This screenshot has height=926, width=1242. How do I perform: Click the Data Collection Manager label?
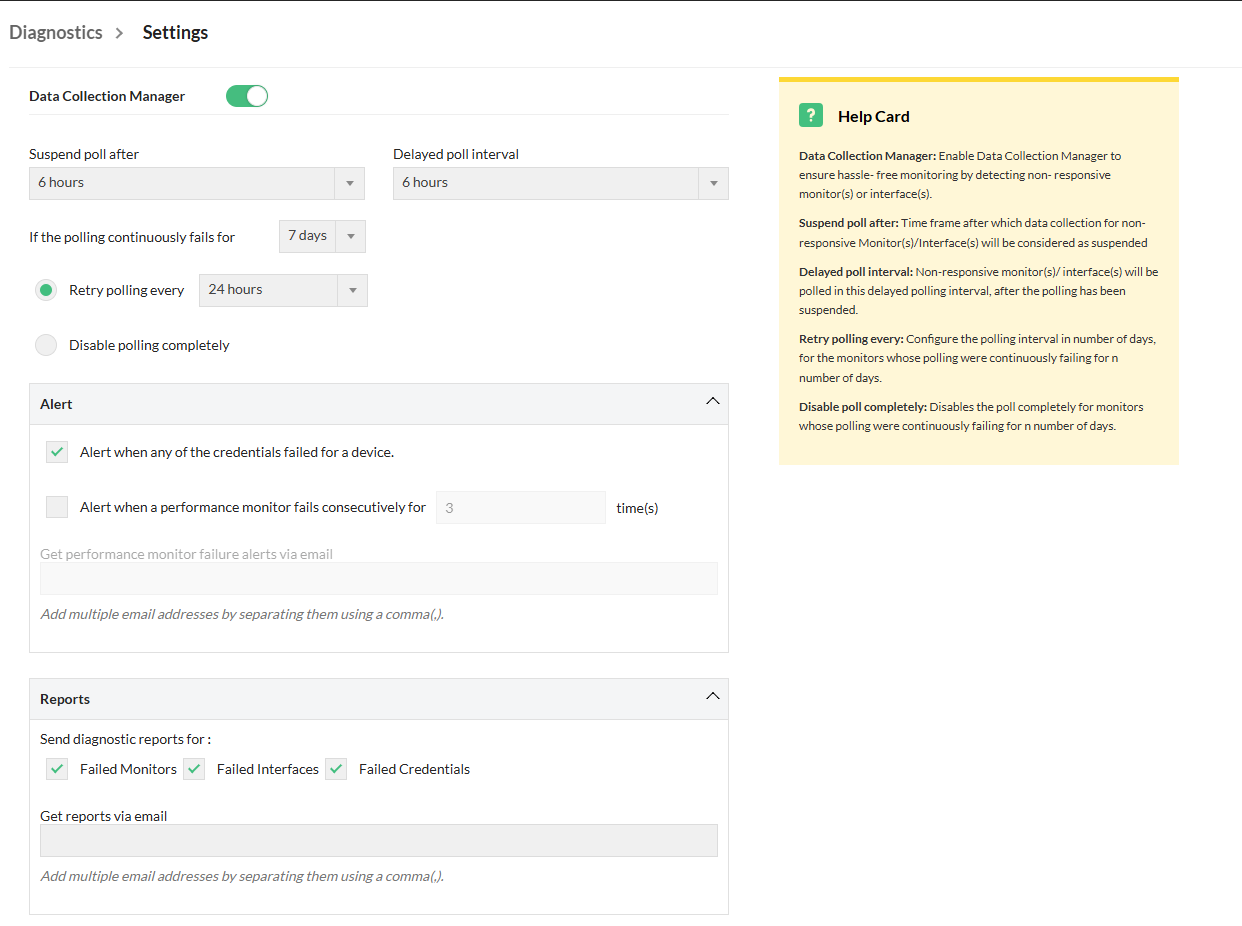pos(107,96)
